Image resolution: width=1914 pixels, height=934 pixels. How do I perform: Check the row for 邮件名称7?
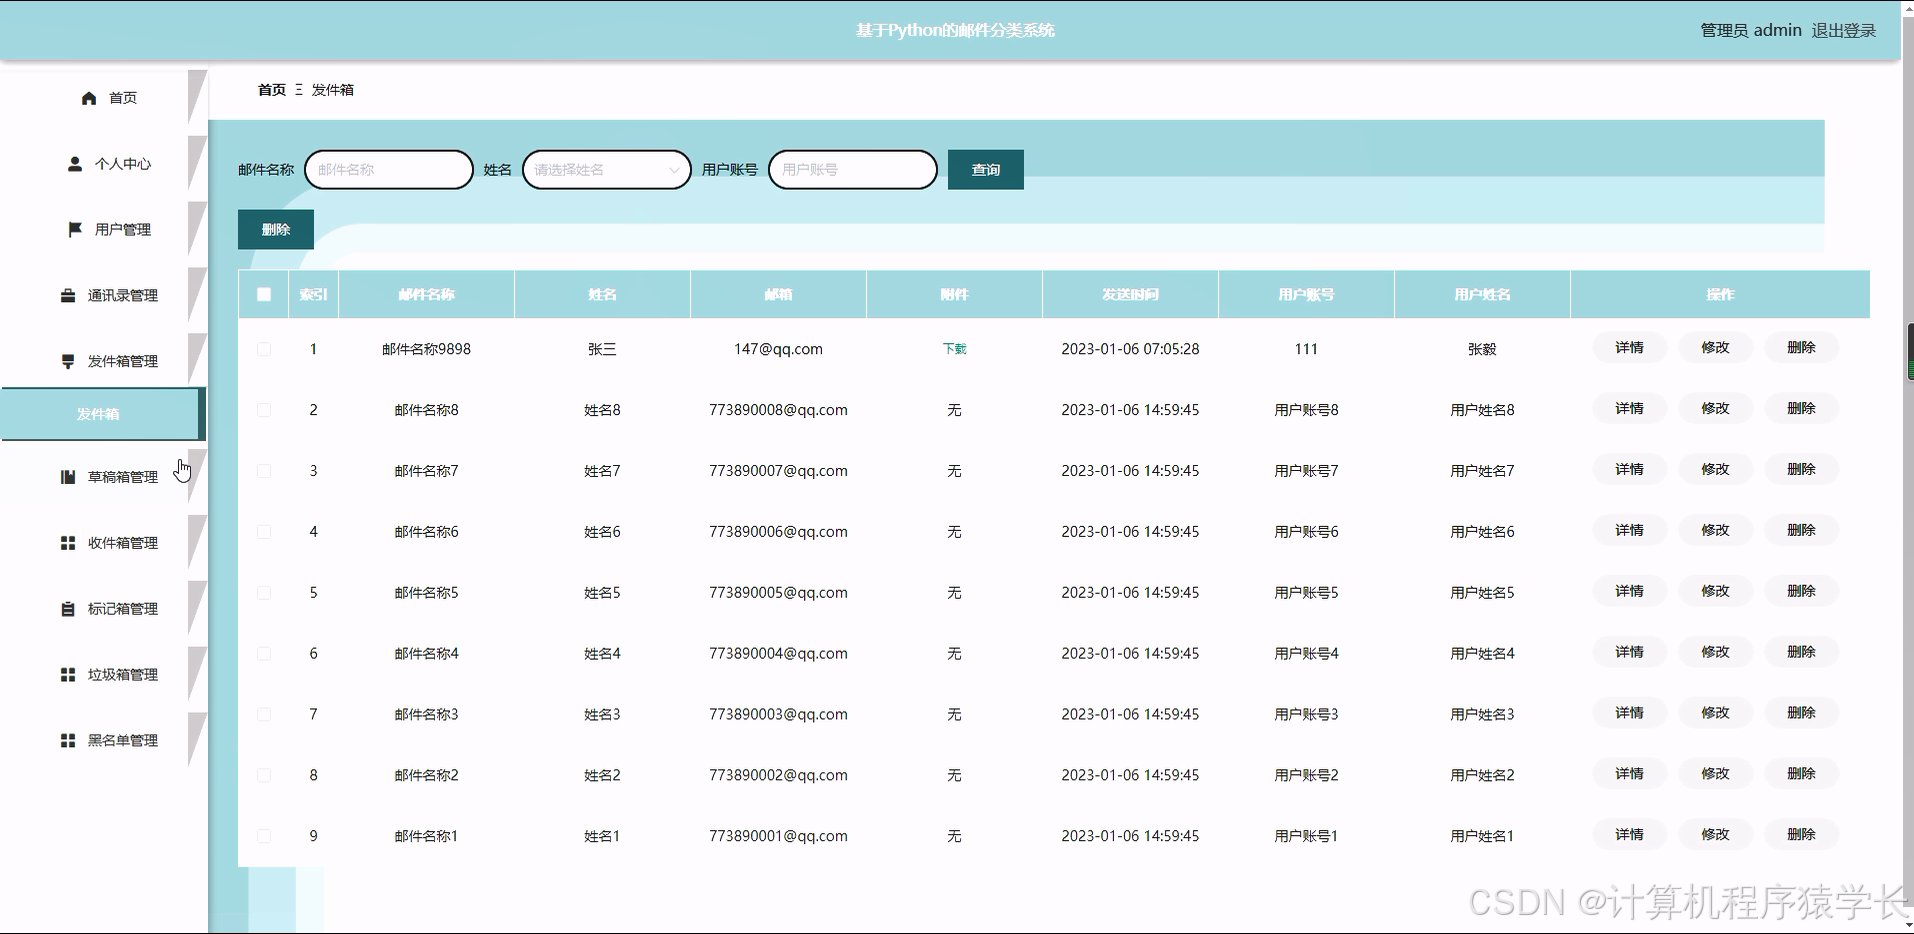(x=264, y=471)
